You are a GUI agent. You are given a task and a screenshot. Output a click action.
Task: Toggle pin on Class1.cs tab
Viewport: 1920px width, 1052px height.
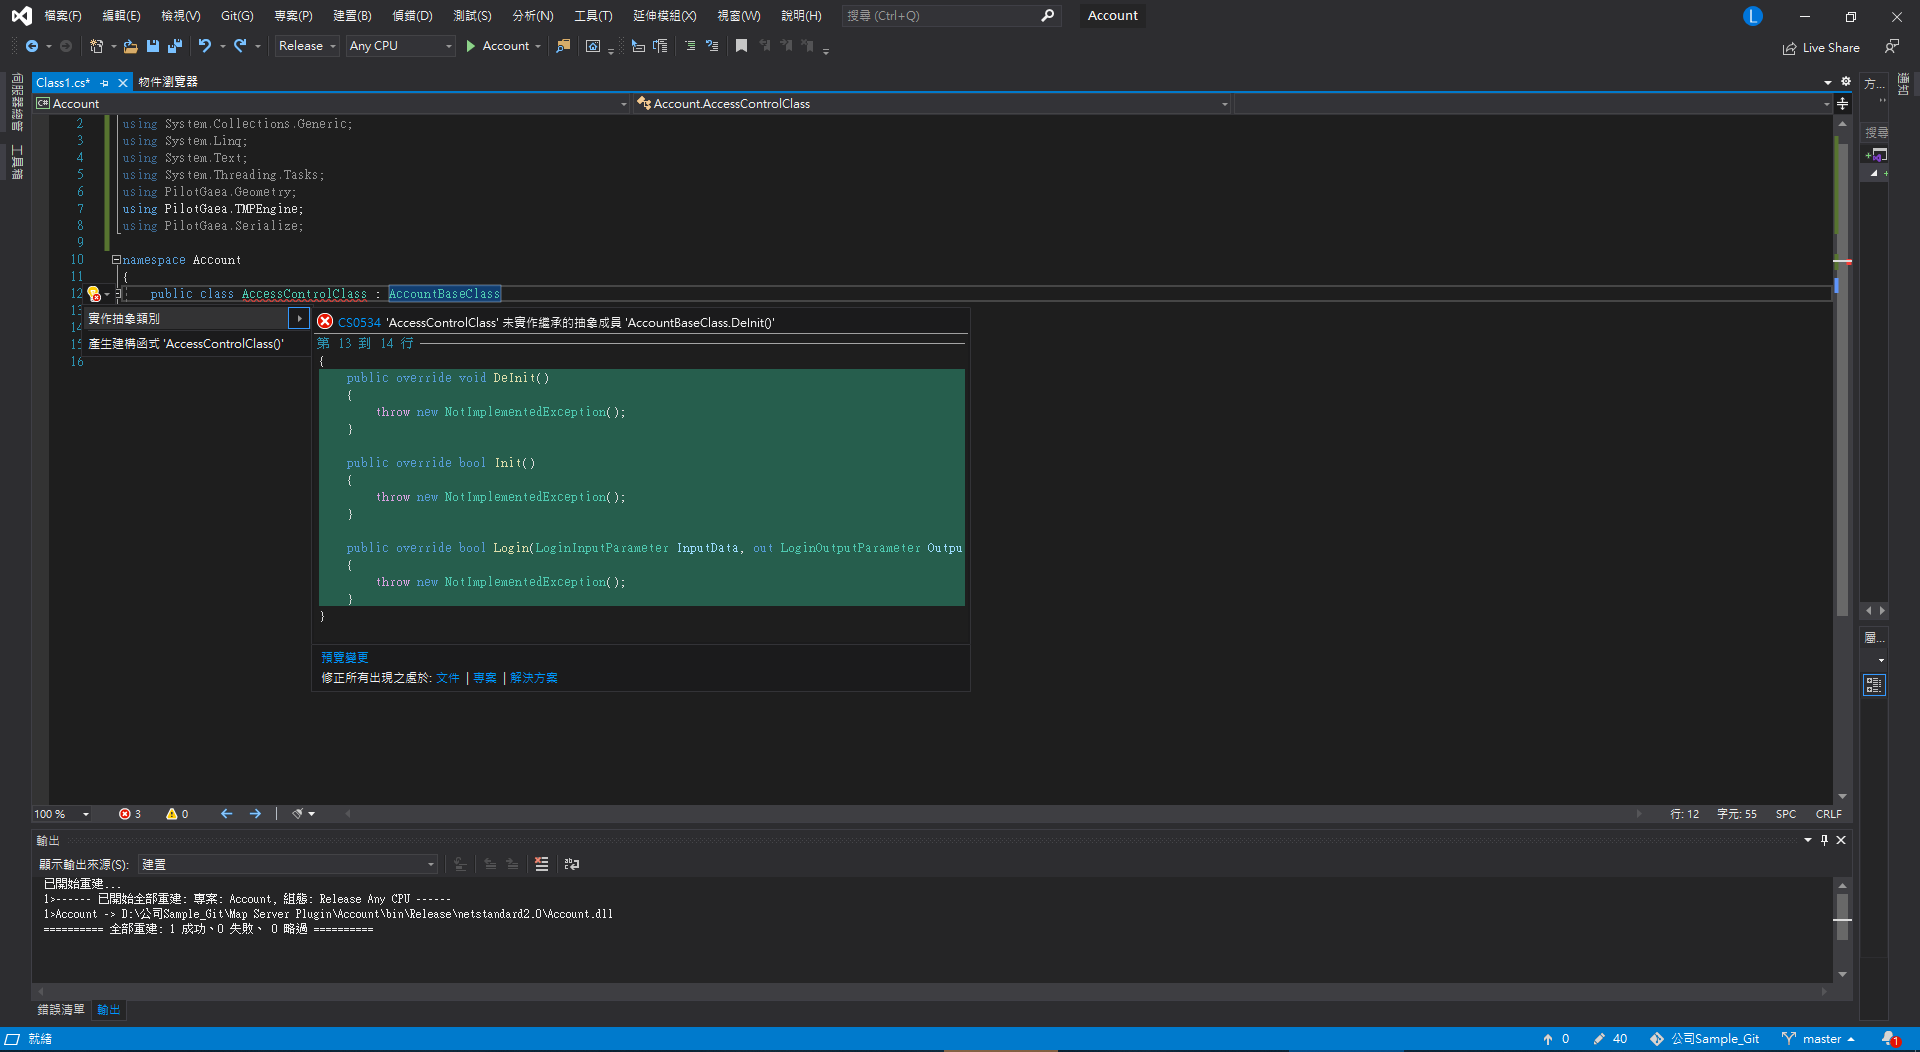point(105,83)
